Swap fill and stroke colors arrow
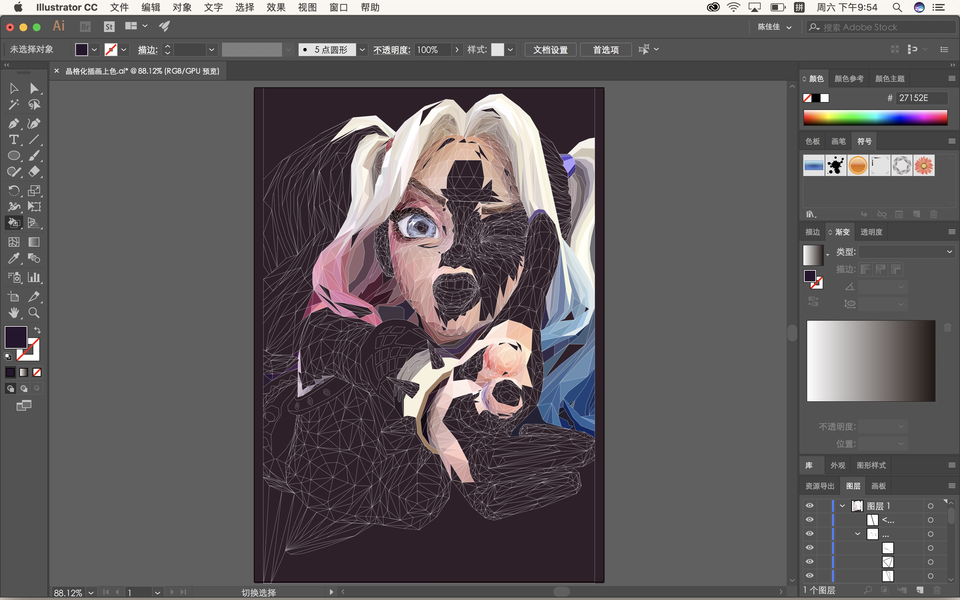The image size is (960, 600). coord(37,330)
